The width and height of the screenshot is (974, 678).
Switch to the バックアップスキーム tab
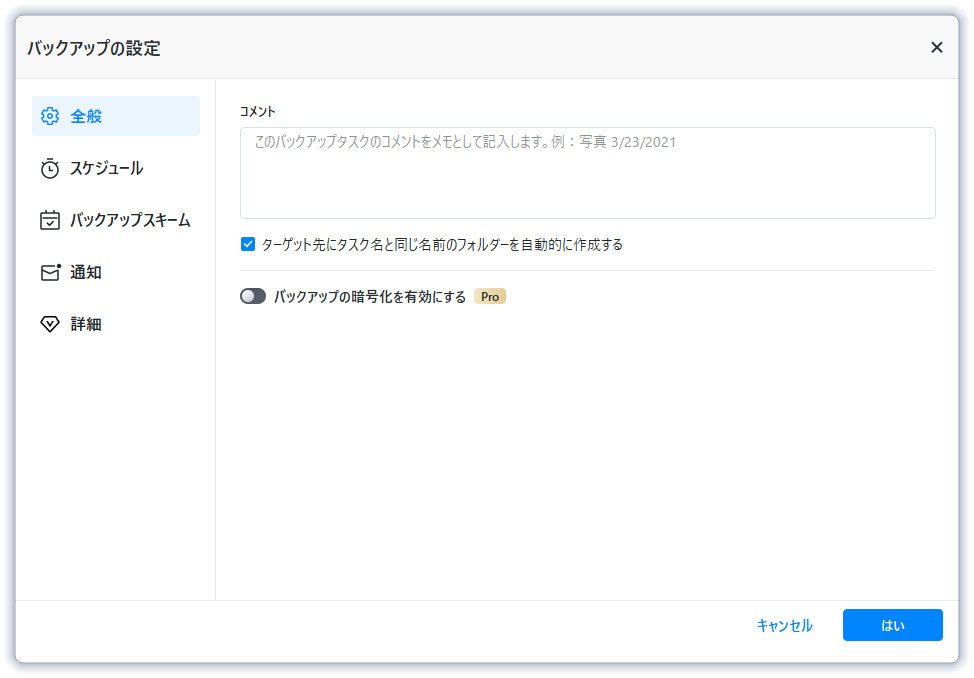tap(130, 221)
